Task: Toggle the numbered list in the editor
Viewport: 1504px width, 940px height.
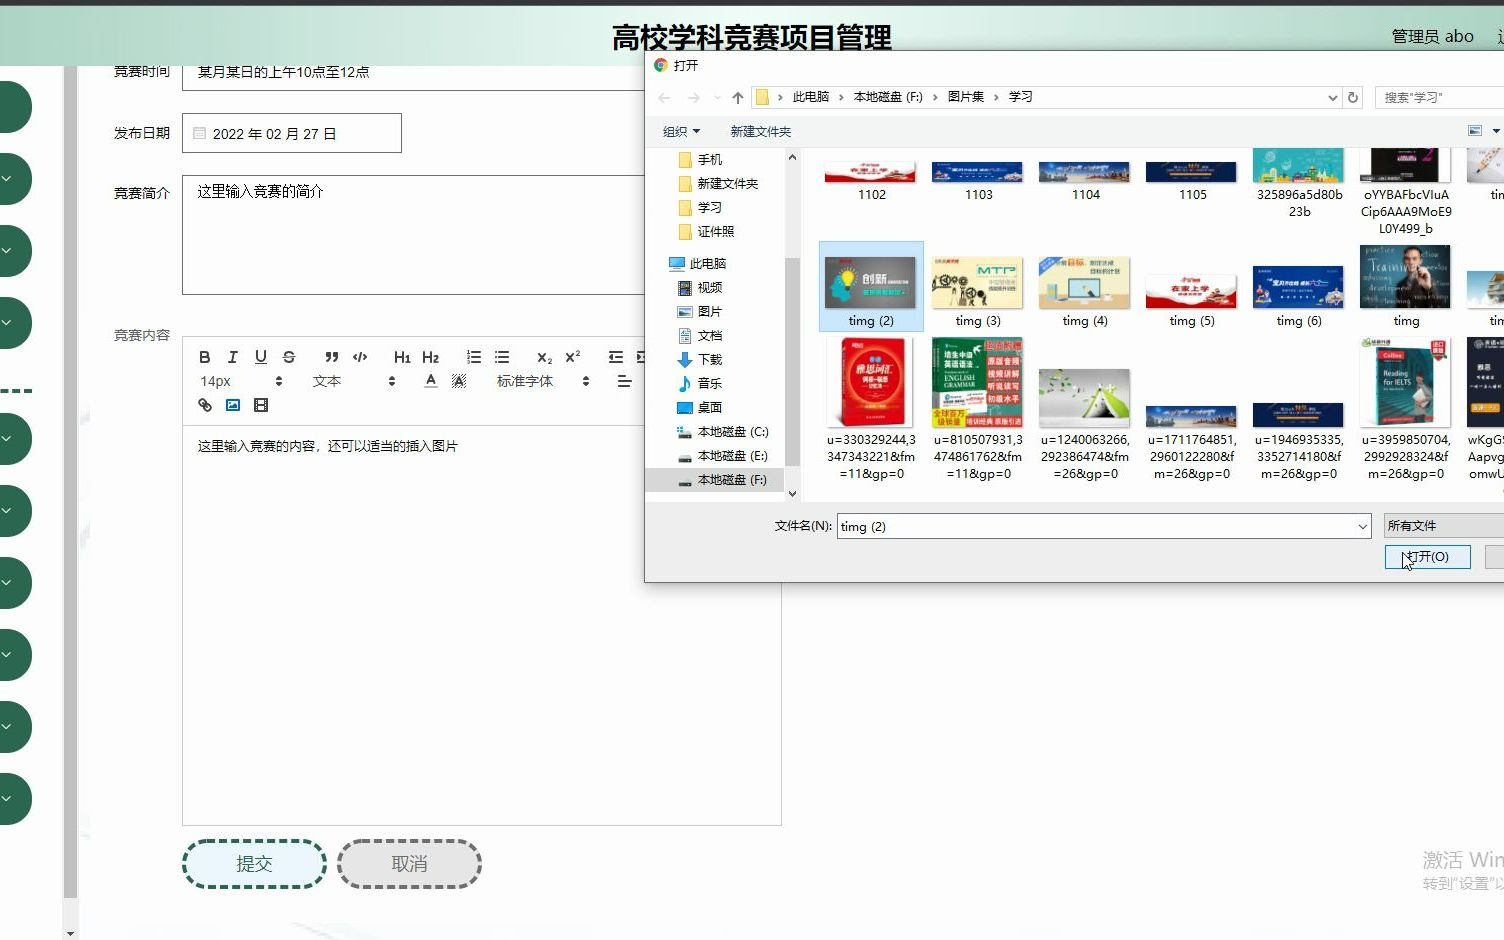Action: pos(473,357)
